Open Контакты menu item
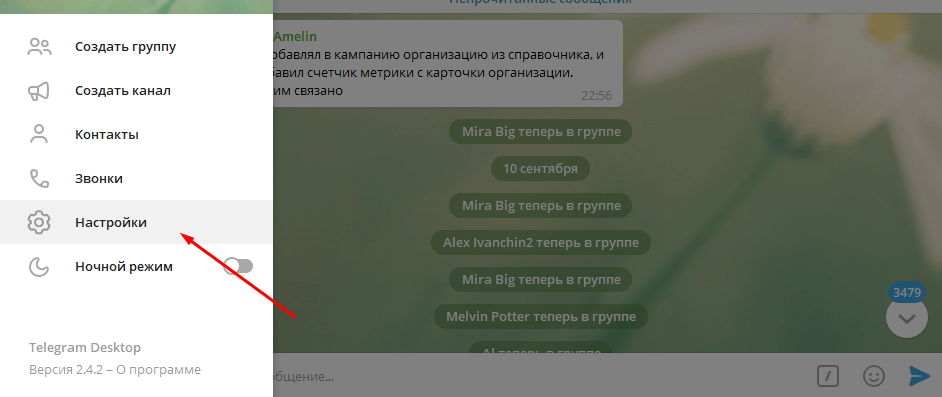 pyautogui.click(x=136, y=135)
